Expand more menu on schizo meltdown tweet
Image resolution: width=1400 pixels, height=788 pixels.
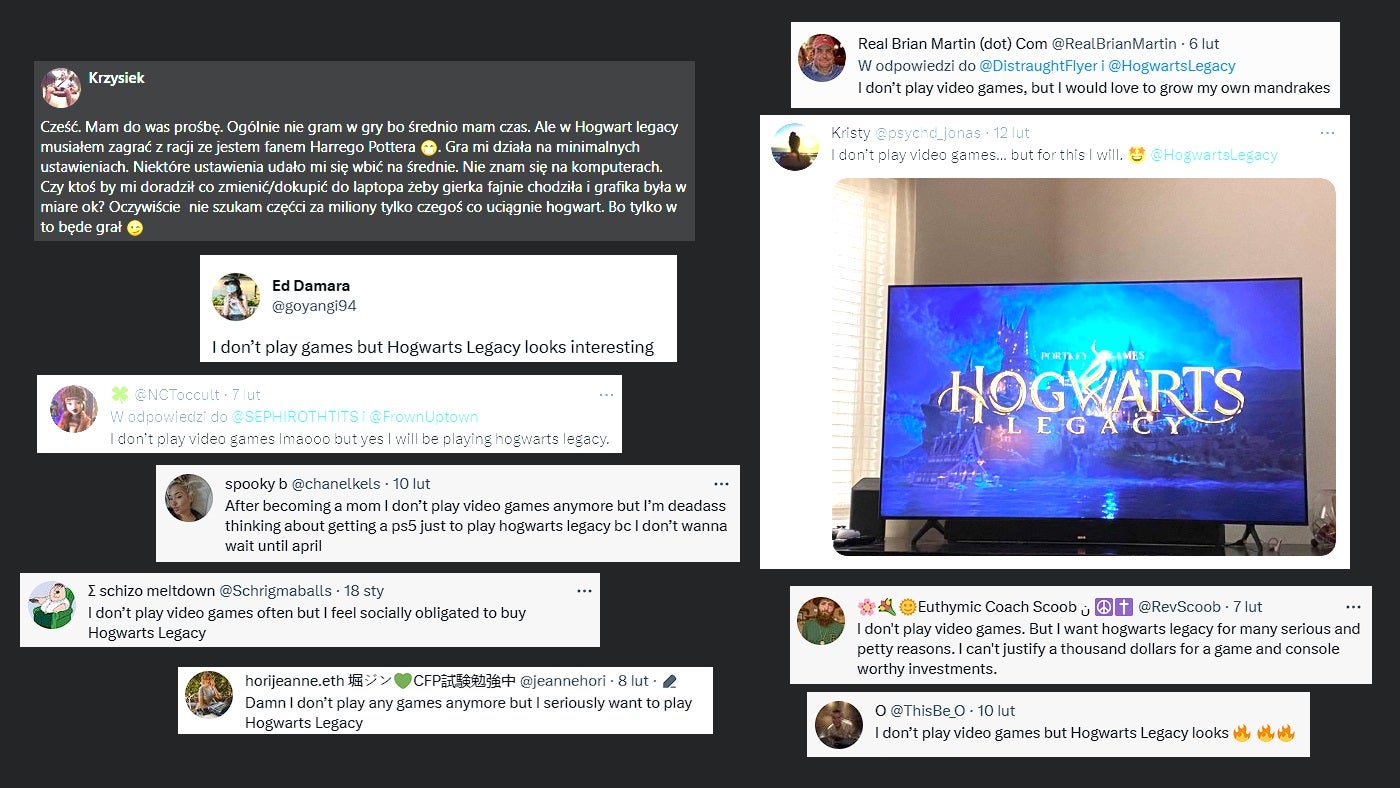pyautogui.click(x=585, y=591)
